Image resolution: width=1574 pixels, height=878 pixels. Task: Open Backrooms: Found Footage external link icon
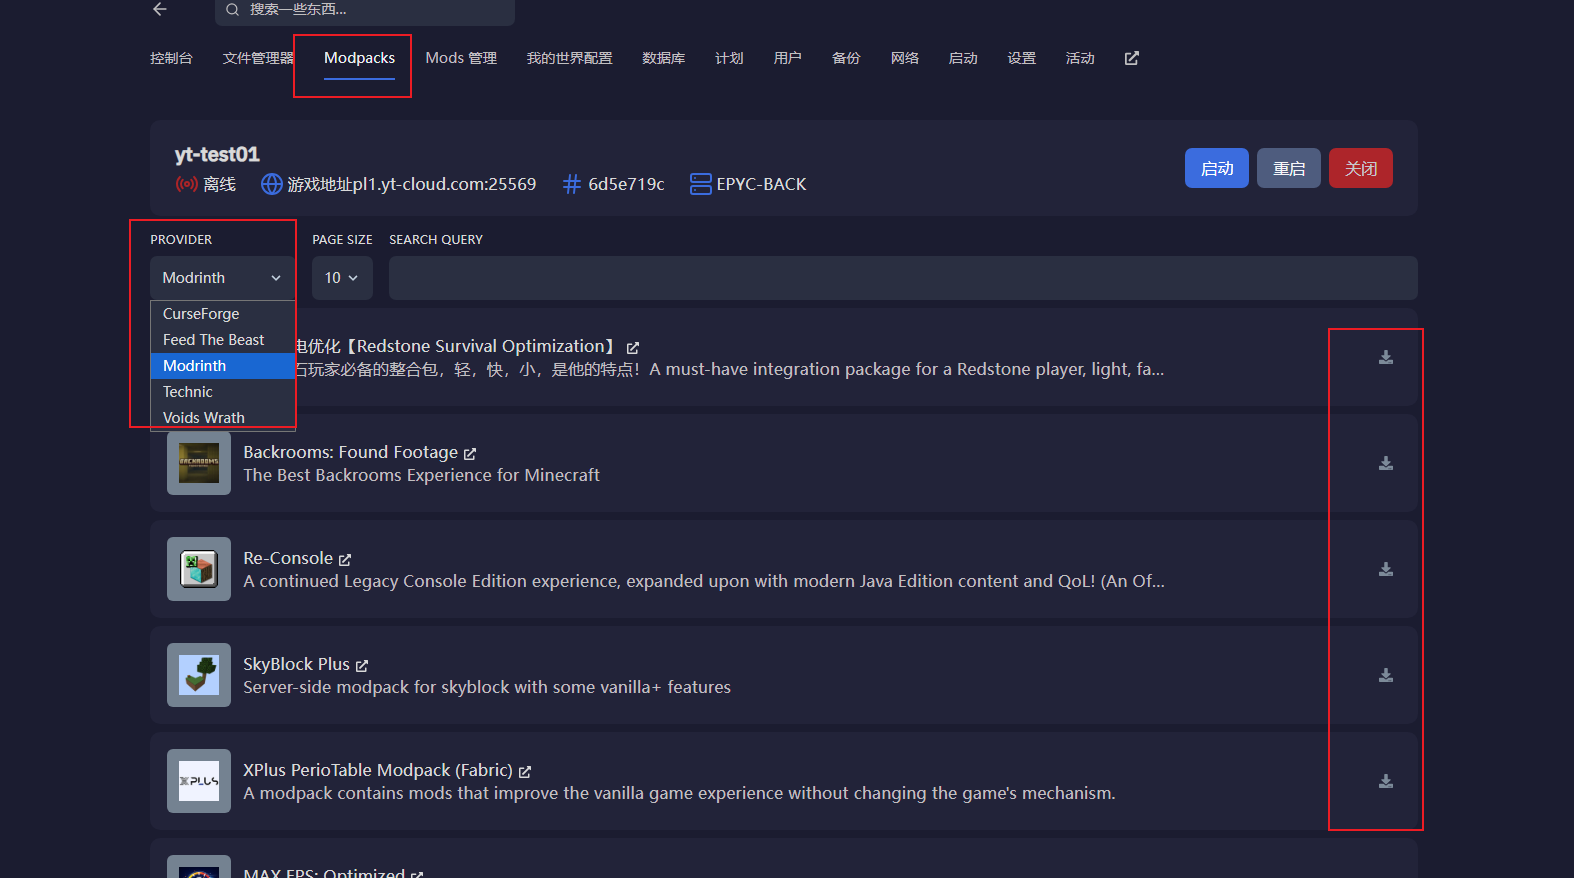(x=470, y=454)
